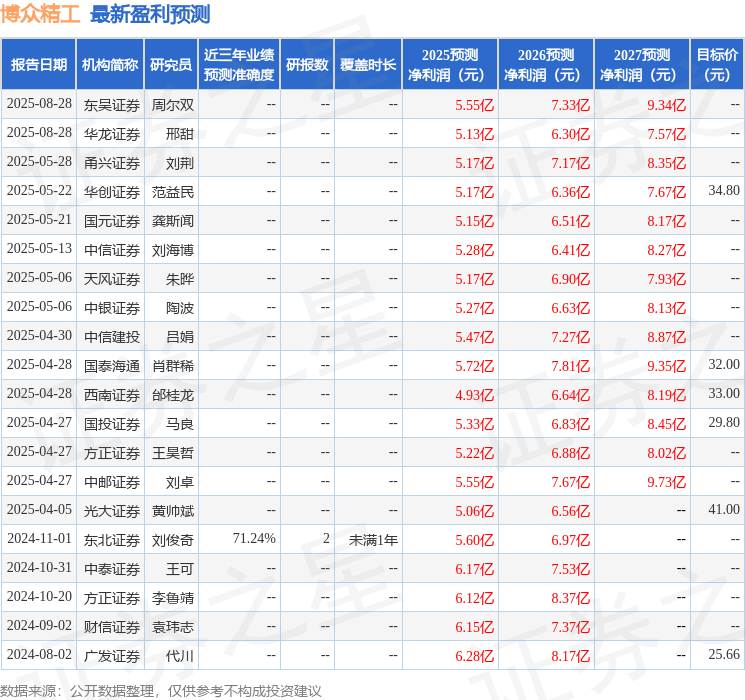
Task: Click the 华创证券 institution cell
Action: (x=112, y=192)
